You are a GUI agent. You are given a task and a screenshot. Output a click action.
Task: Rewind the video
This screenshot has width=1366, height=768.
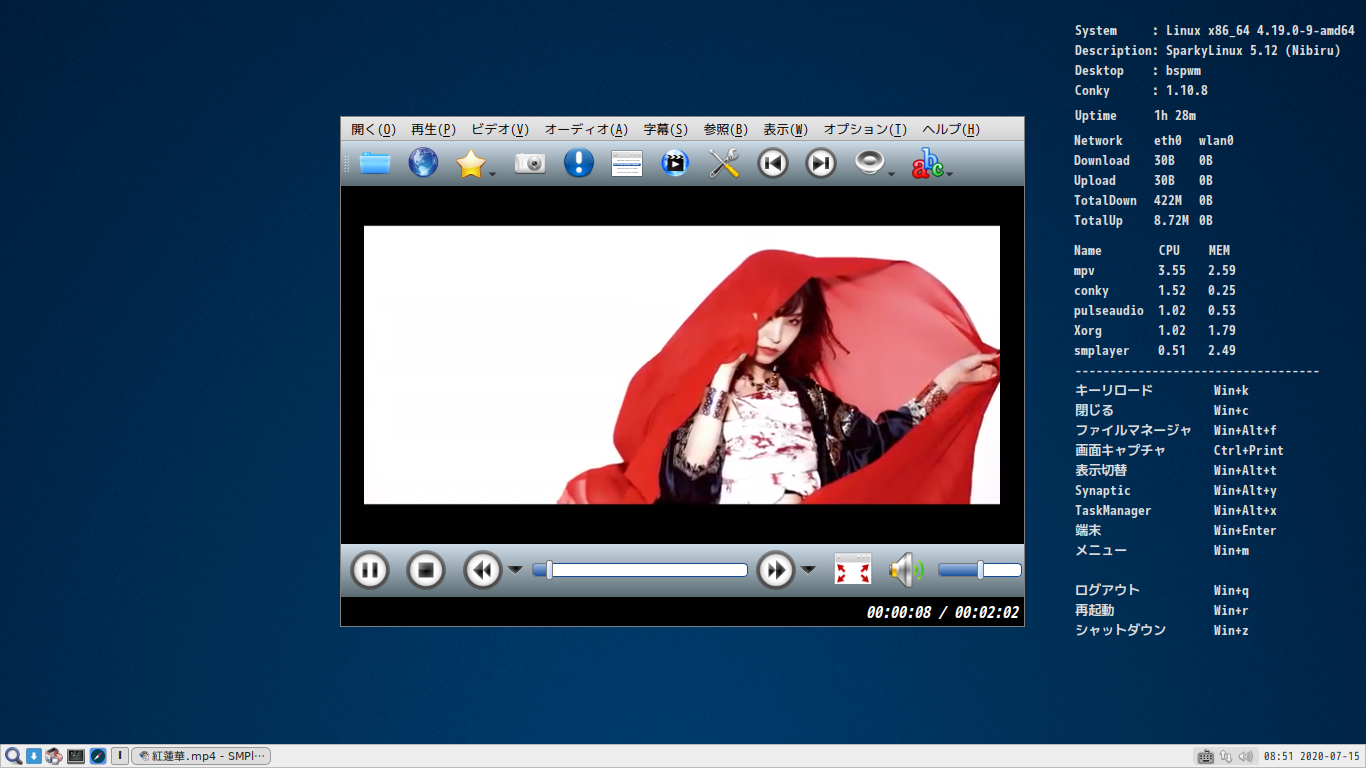coord(483,570)
